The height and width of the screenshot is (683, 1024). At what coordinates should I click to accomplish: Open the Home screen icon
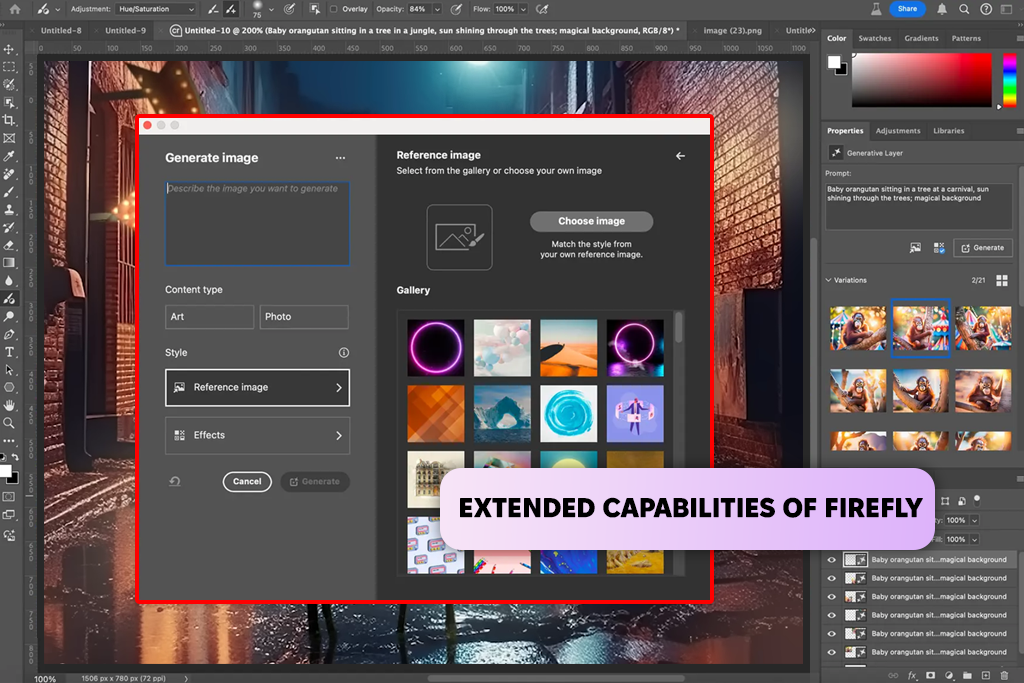[14, 9]
